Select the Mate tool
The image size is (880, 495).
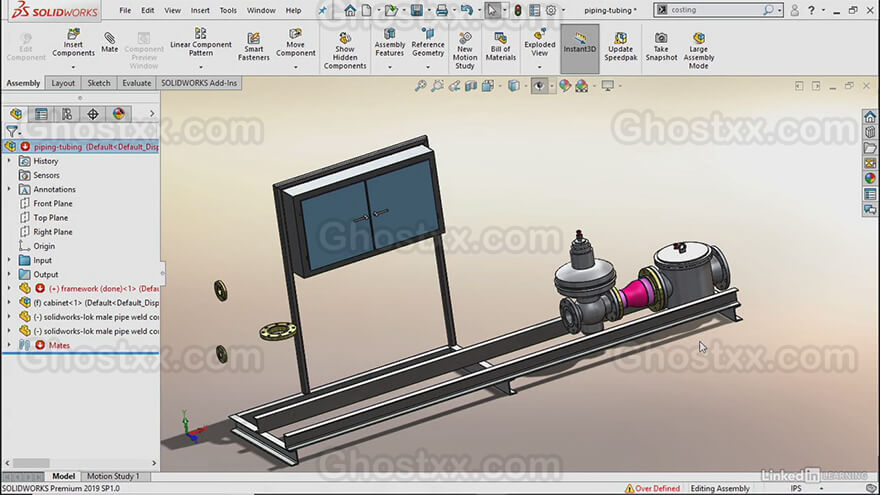pyautogui.click(x=109, y=43)
